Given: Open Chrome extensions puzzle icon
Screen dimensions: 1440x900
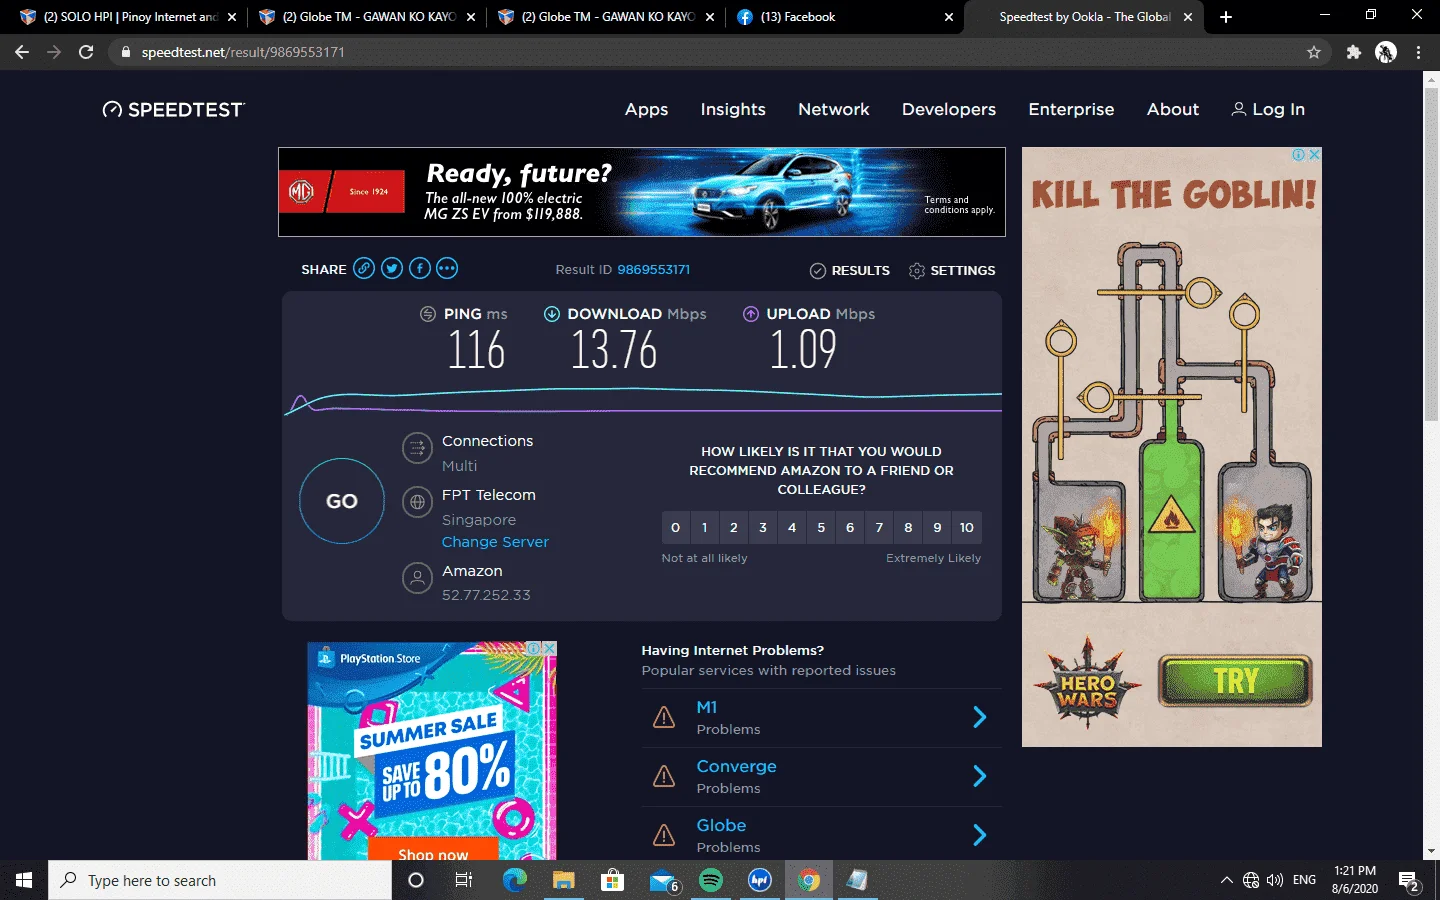Looking at the screenshot, I should [x=1354, y=52].
